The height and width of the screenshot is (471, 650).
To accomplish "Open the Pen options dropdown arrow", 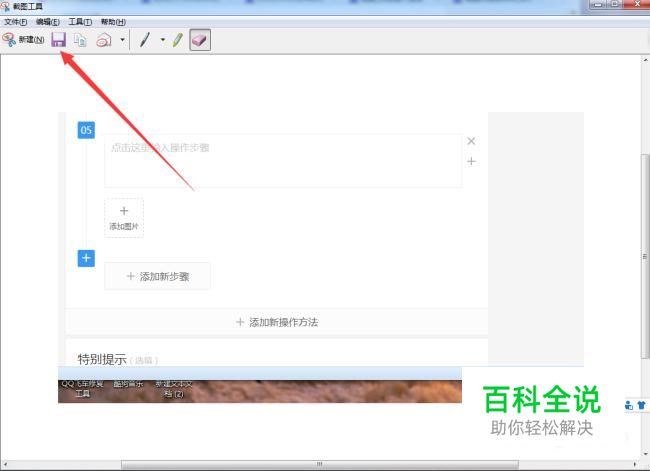I will click(162, 40).
